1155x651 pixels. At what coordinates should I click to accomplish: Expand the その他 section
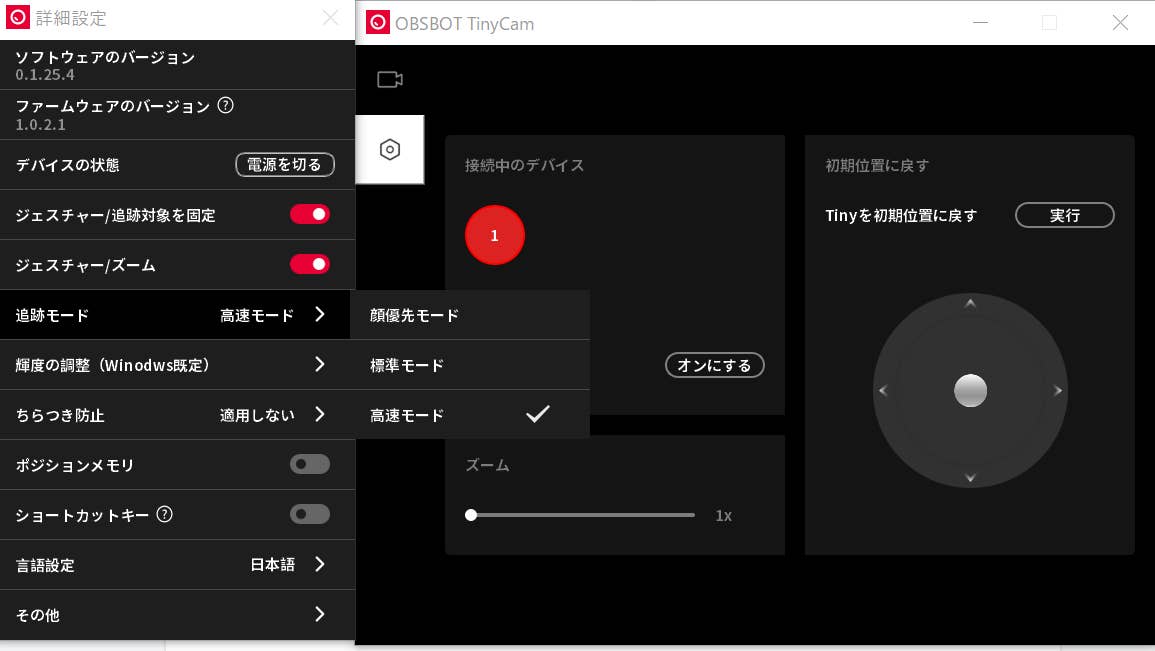[x=319, y=614]
